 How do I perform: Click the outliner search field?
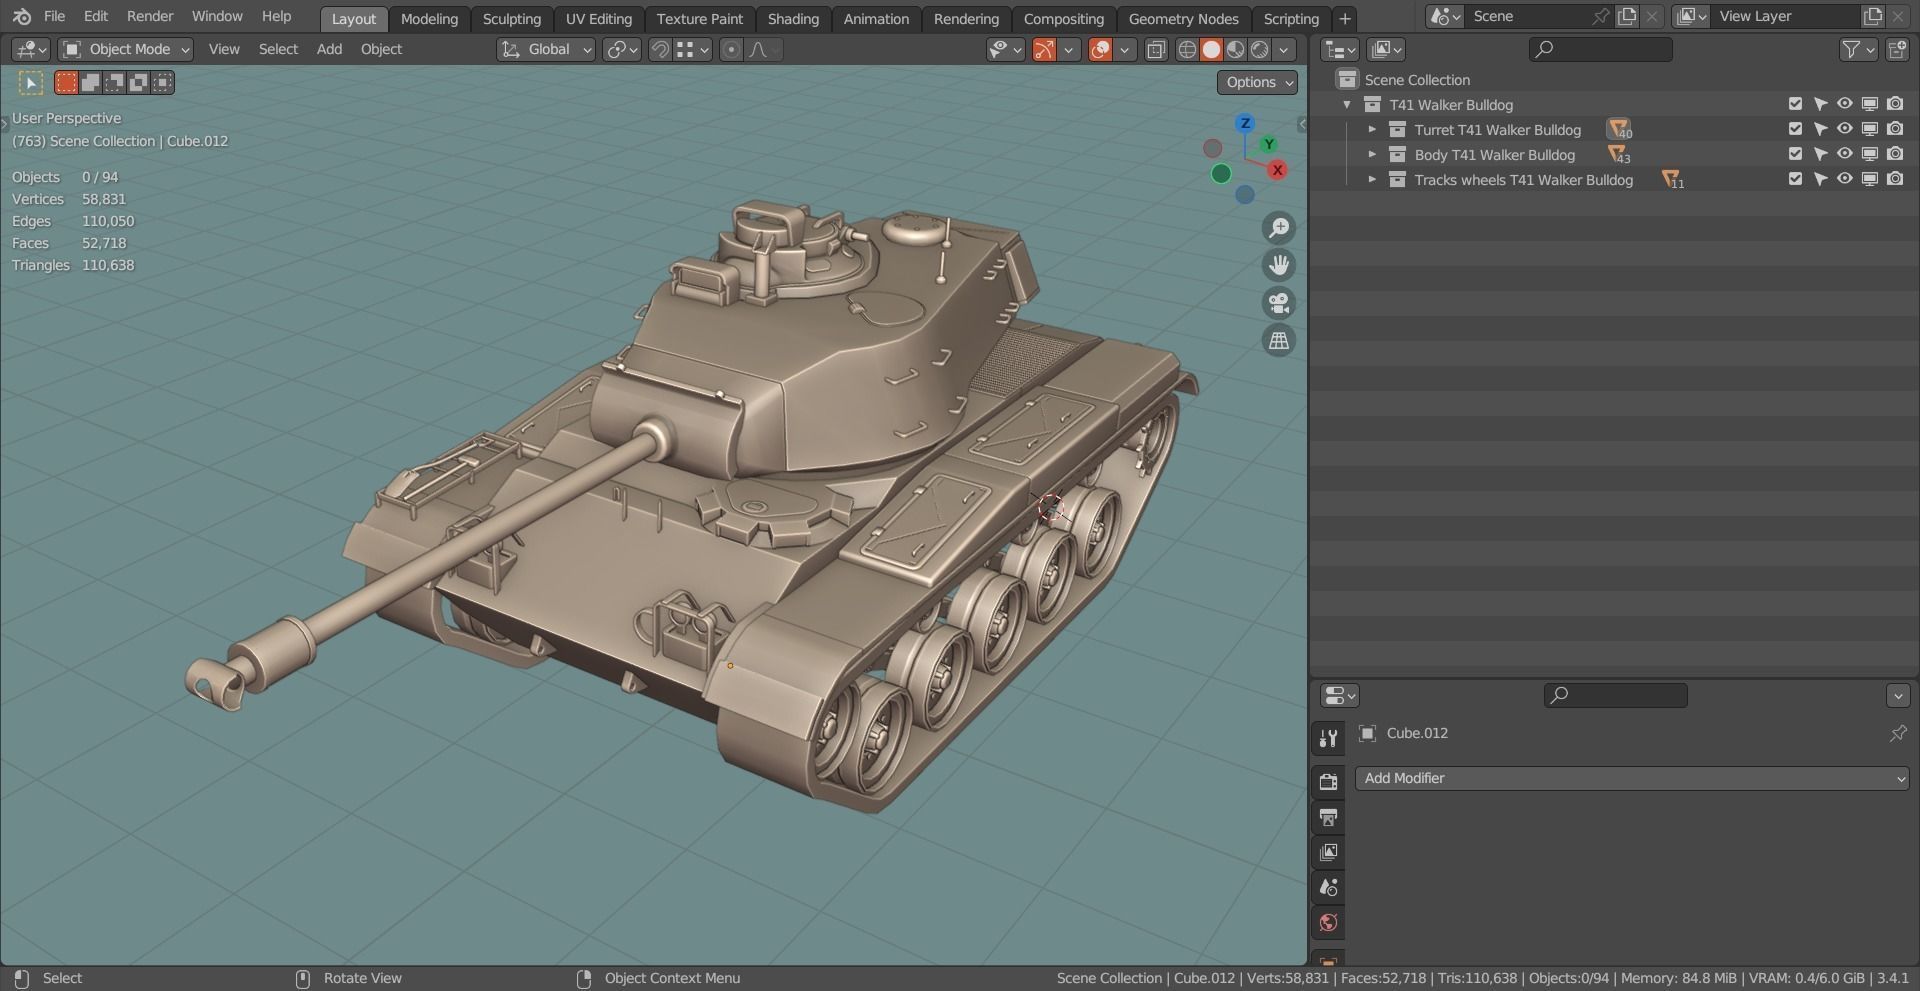point(1601,49)
